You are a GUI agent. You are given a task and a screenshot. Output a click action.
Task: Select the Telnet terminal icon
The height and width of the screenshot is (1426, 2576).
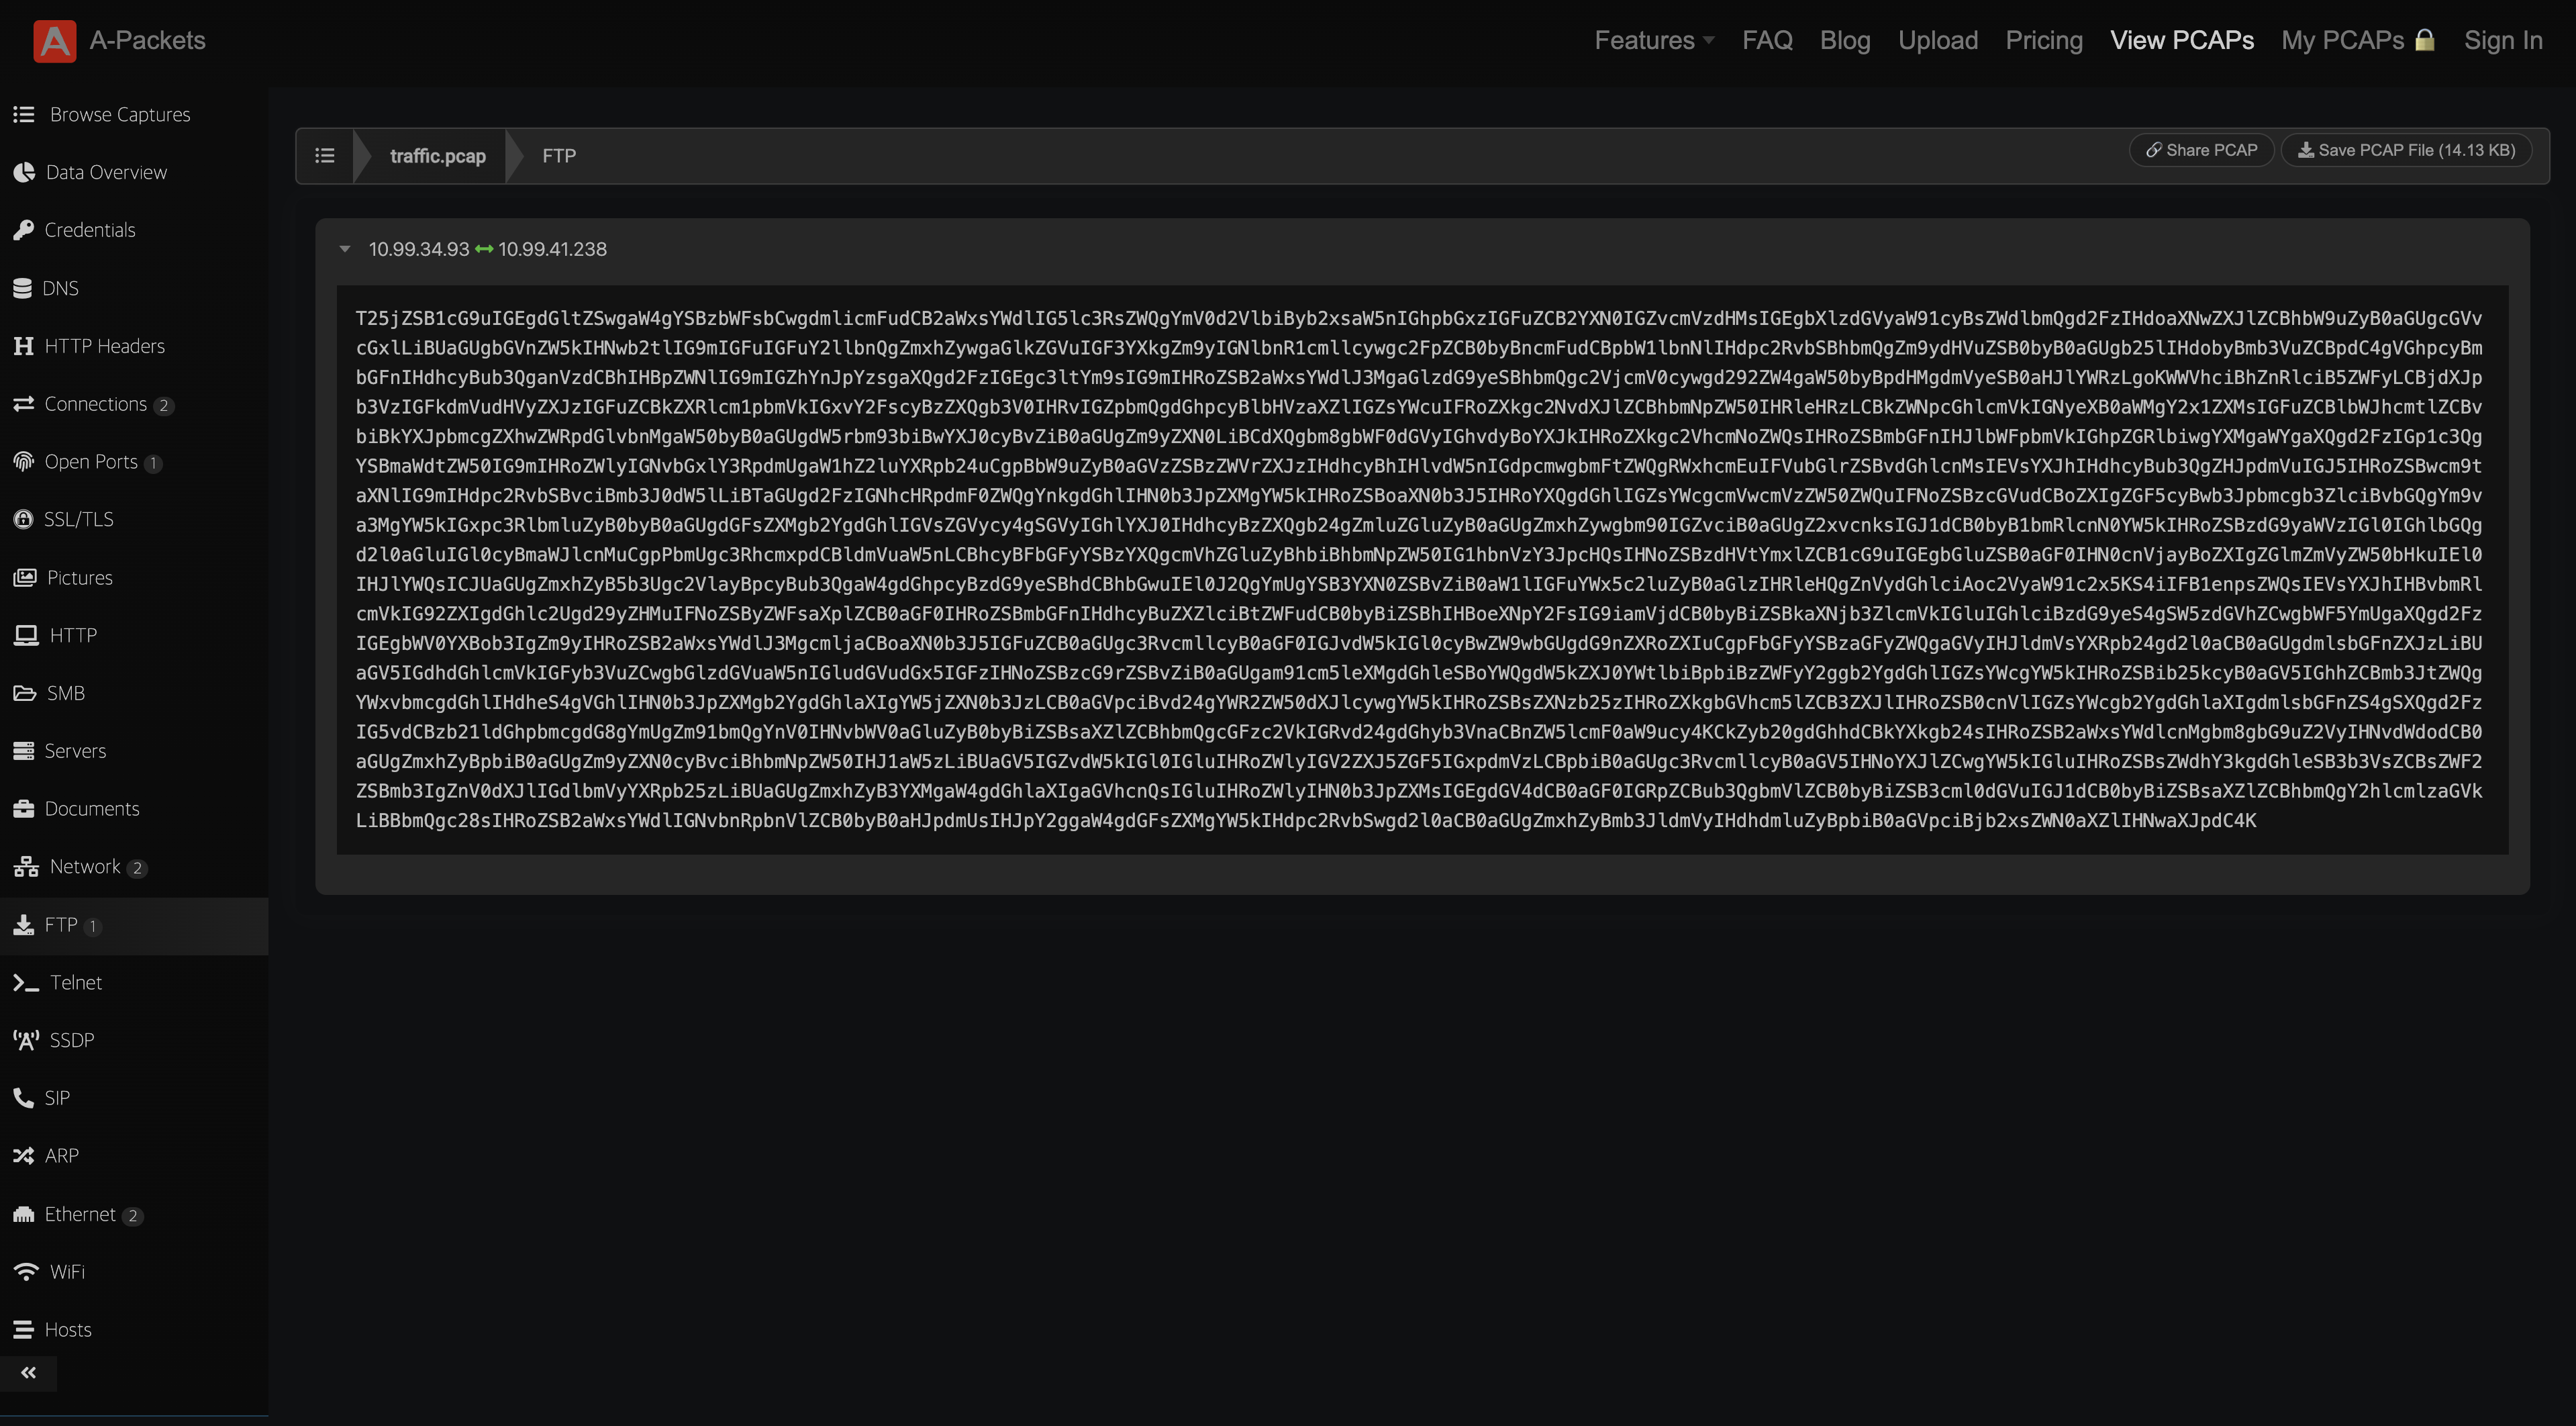coord(26,983)
